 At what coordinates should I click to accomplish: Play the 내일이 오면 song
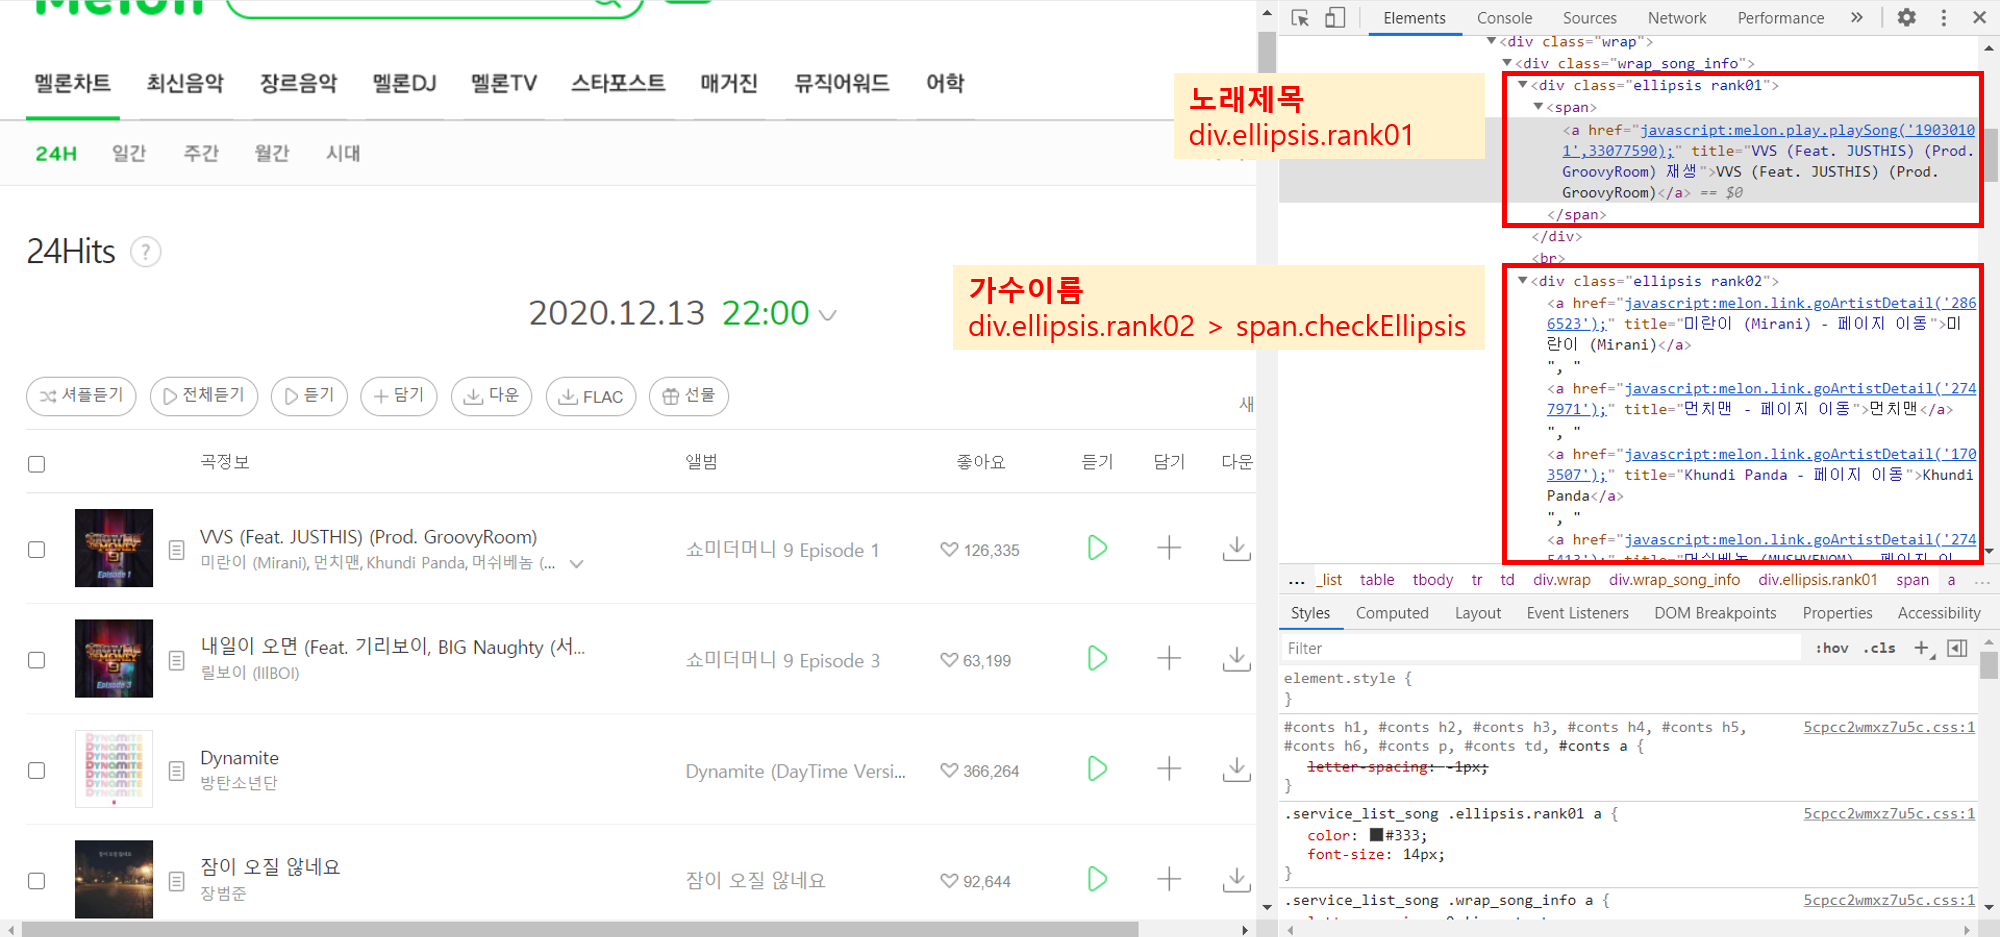(x=1097, y=658)
